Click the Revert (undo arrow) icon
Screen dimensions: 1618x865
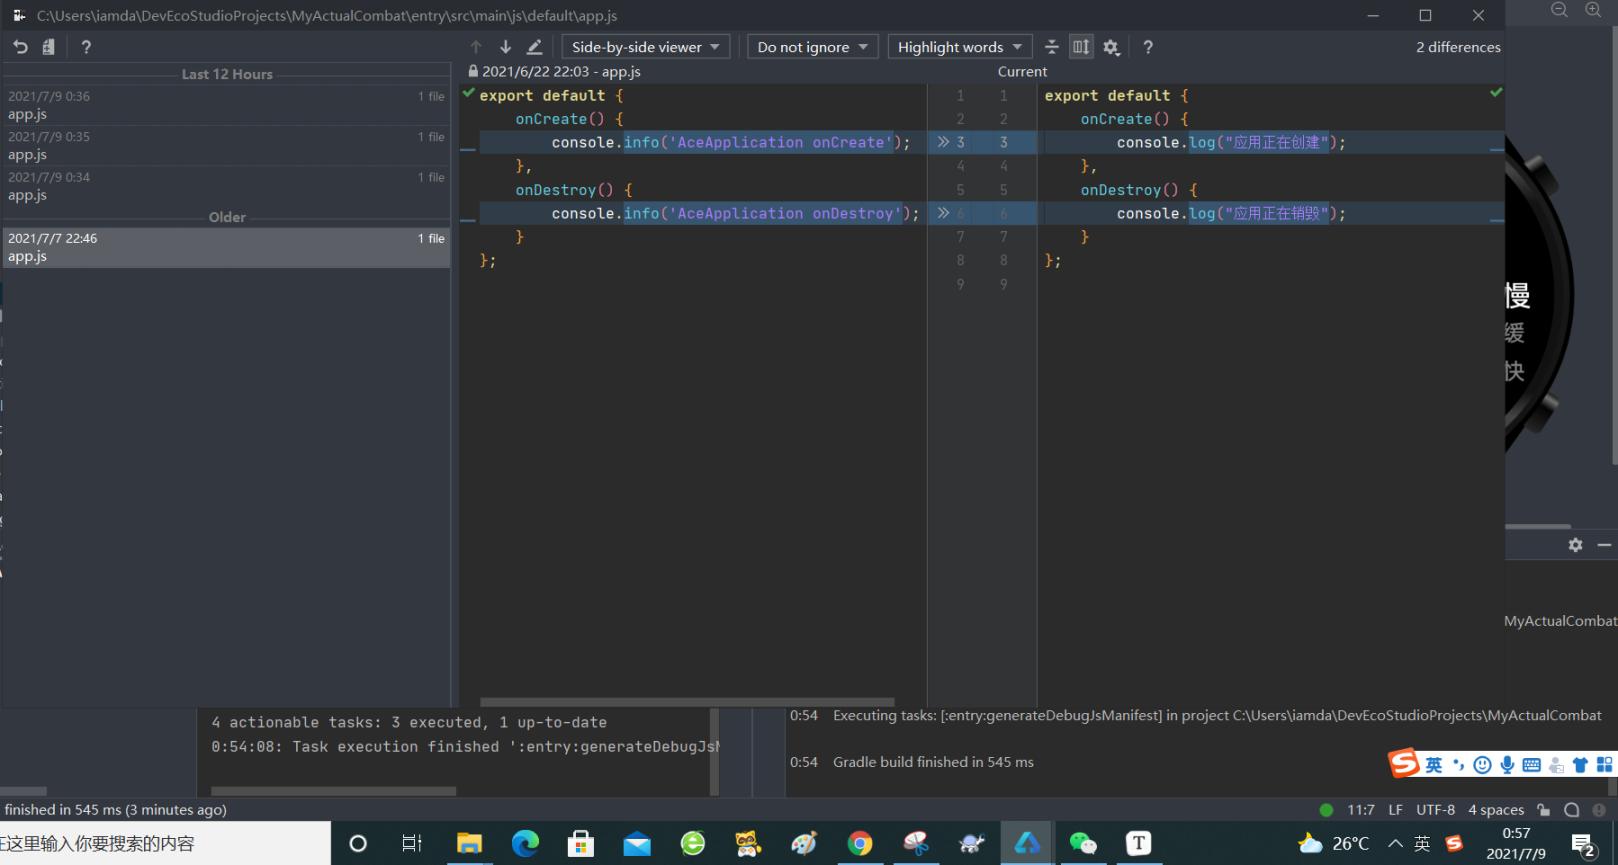click(20, 47)
